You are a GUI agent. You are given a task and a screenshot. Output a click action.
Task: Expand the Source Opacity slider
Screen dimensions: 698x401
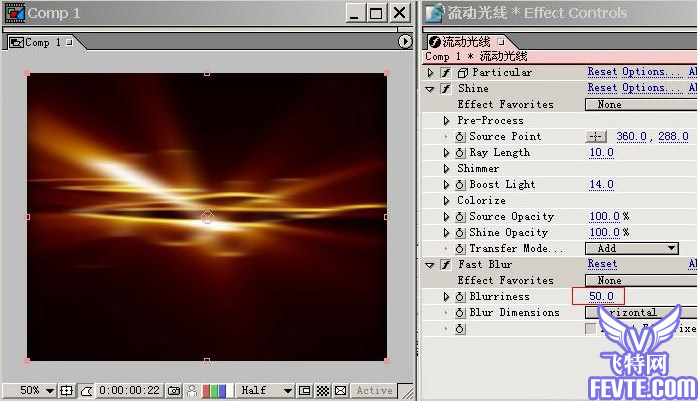[x=446, y=217]
